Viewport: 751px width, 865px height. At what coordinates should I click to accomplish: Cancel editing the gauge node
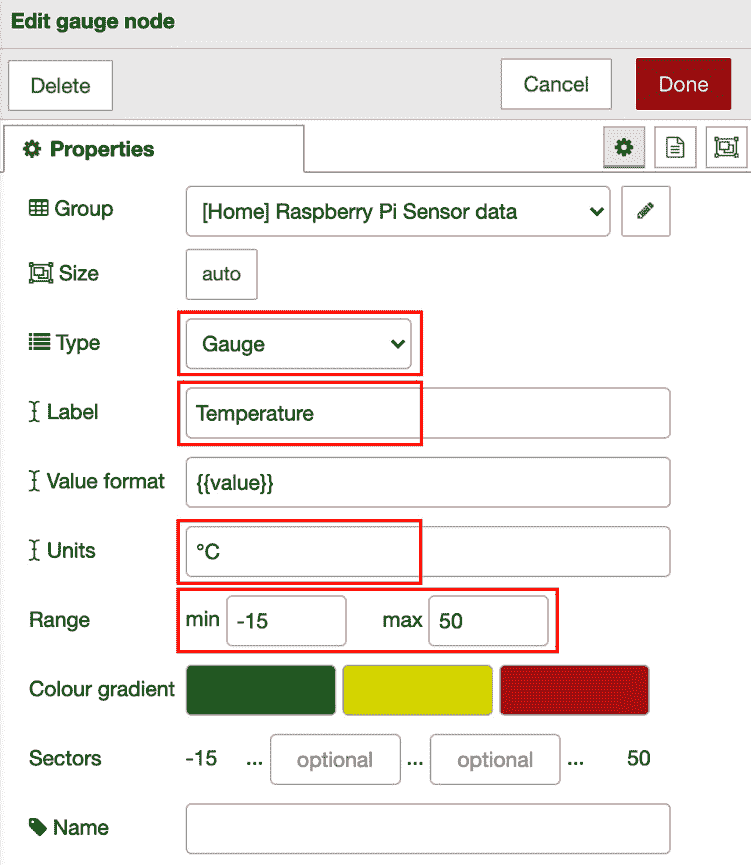556,84
